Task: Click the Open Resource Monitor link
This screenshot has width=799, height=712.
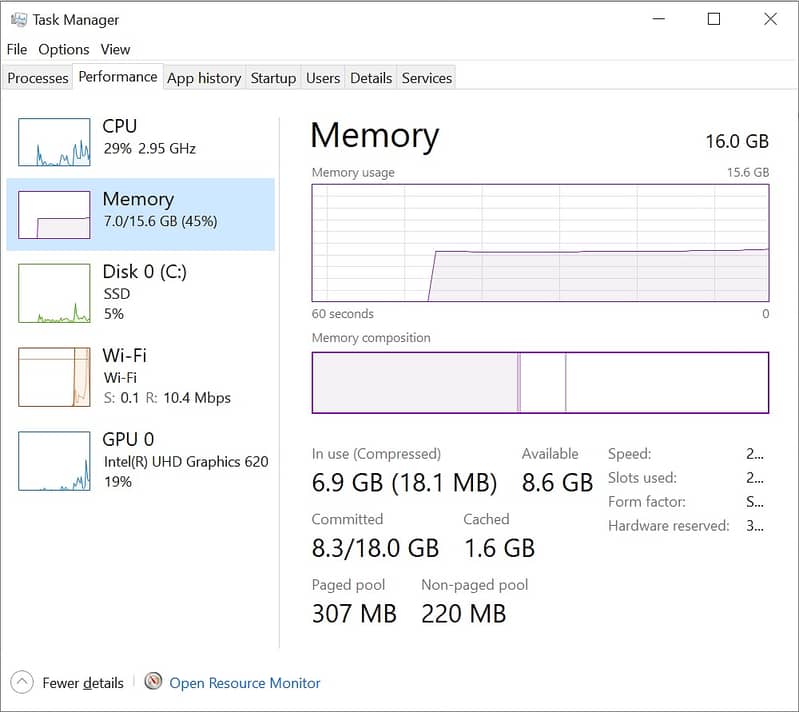Action: (x=245, y=683)
